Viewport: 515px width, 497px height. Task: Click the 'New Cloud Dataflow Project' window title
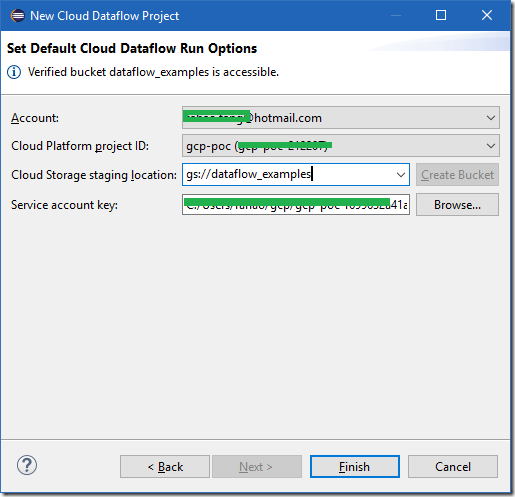tap(105, 16)
